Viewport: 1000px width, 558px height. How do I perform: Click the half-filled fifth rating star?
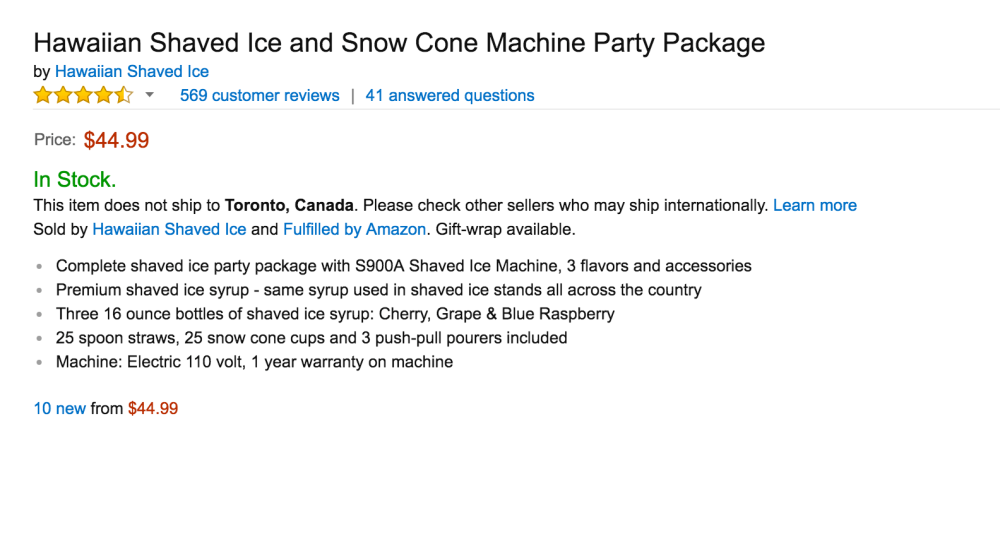coord(124,96)
